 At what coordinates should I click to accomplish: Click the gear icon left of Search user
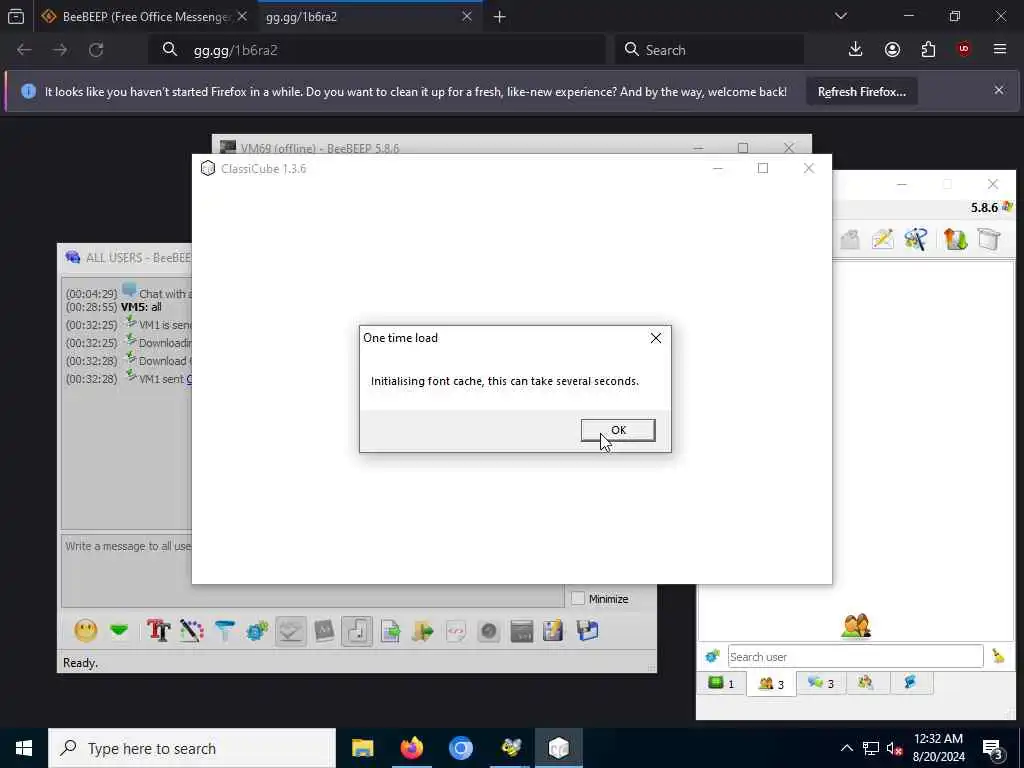point(712,656)
